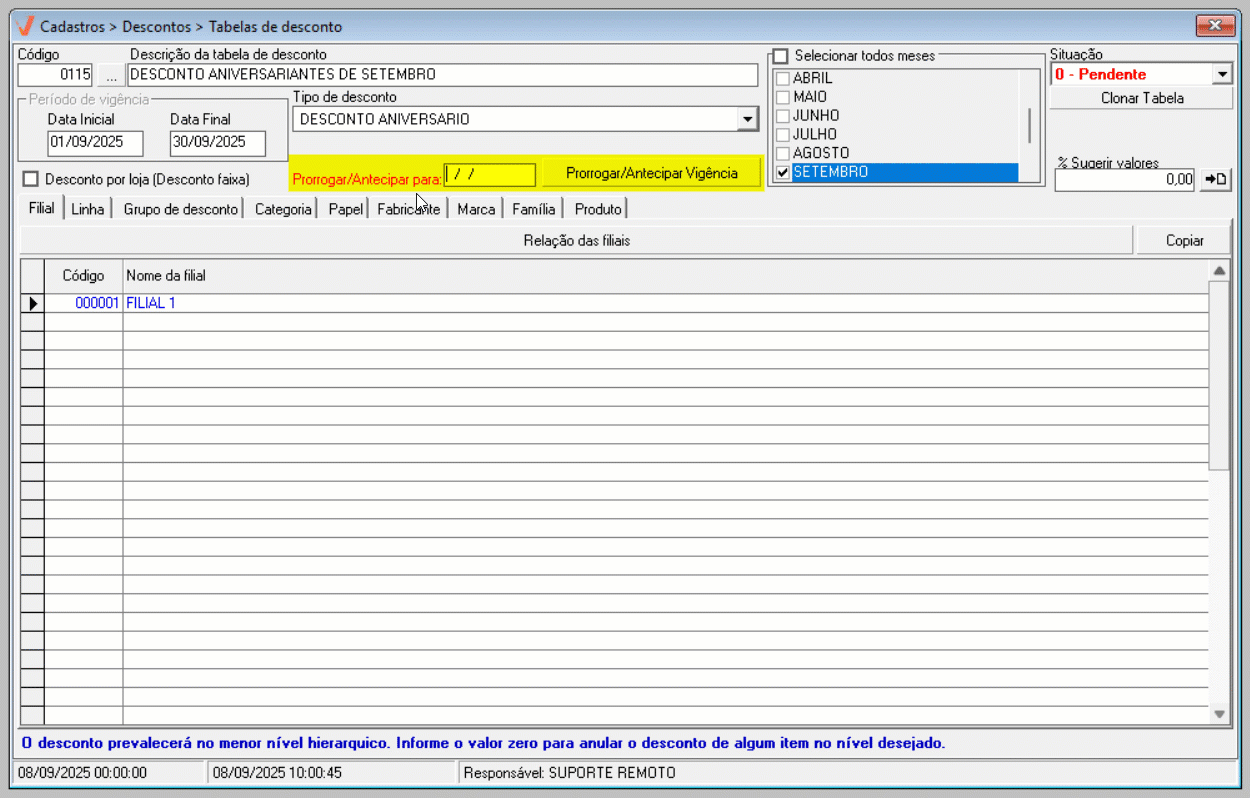The image size is (1250, 798).
Task: Switch to the Produto tab
Action: click(x=598, y=209)
